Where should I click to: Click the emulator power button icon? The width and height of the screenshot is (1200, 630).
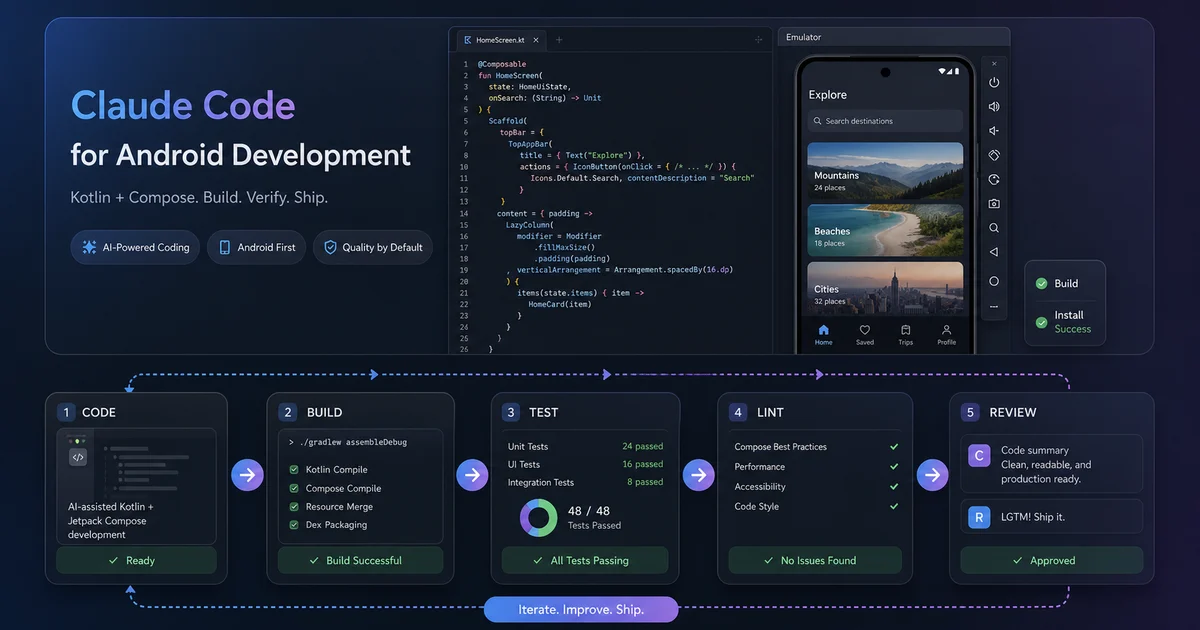click(994, 83)
